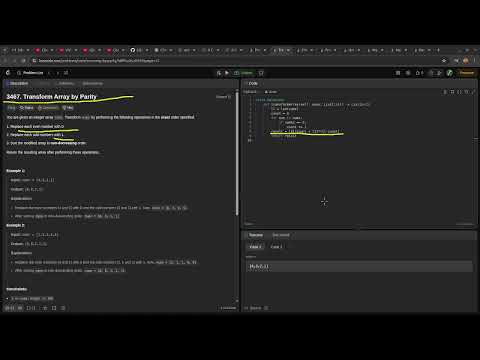The width and height of the screenshot is (480, 360).
Task: Open the browser extensions icon
Action: pyautogui.click(x=456, y=61)
